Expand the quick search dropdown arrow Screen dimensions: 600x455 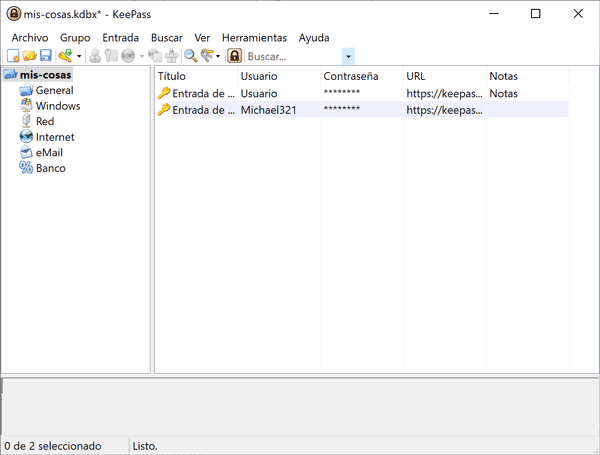pos(348,56)
